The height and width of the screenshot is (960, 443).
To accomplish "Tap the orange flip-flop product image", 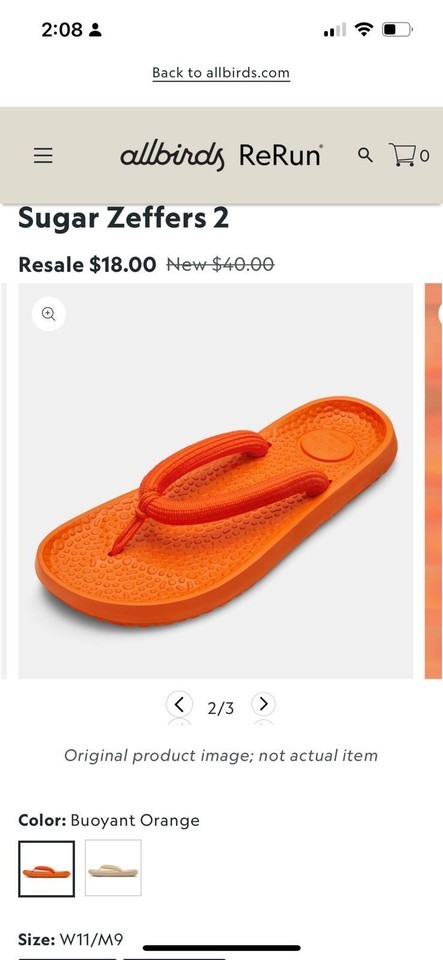I will tap(216, 481).
